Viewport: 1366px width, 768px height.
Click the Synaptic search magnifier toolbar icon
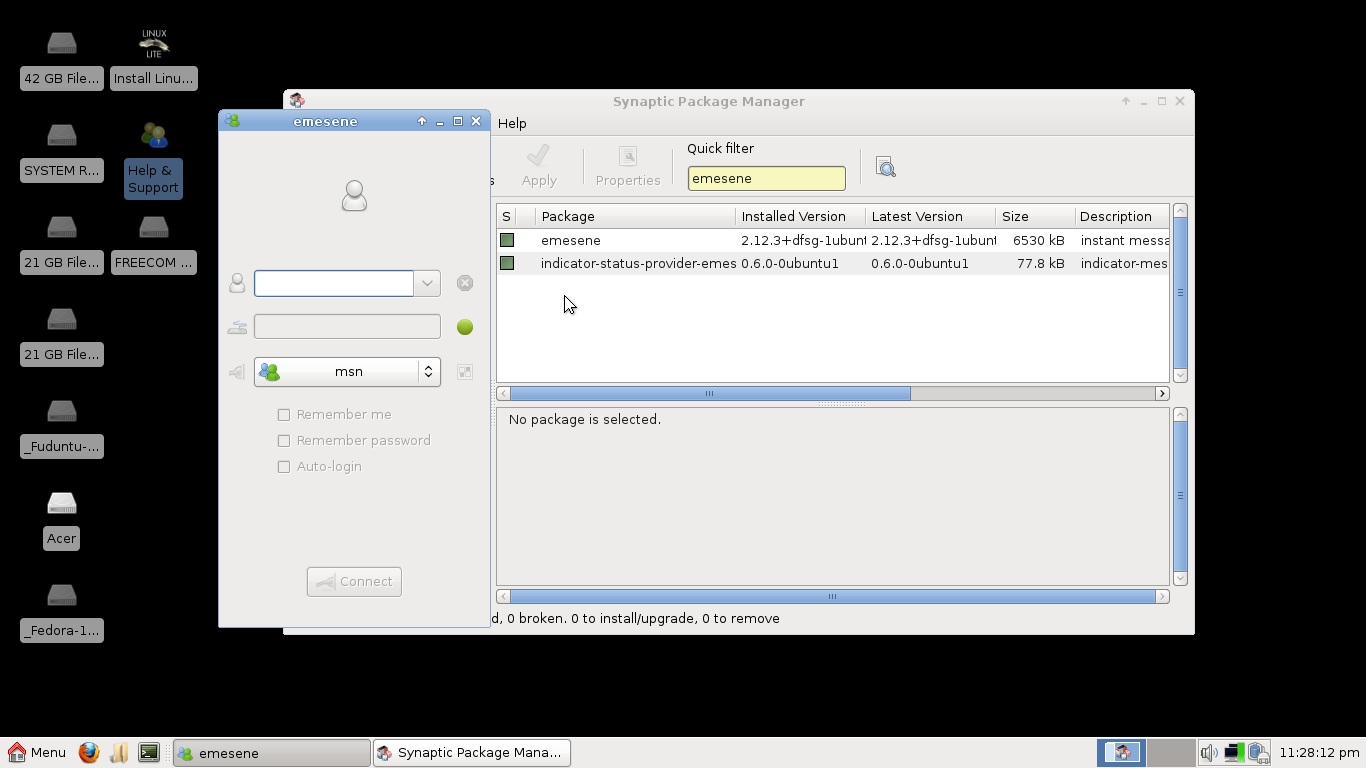[885, 166]
